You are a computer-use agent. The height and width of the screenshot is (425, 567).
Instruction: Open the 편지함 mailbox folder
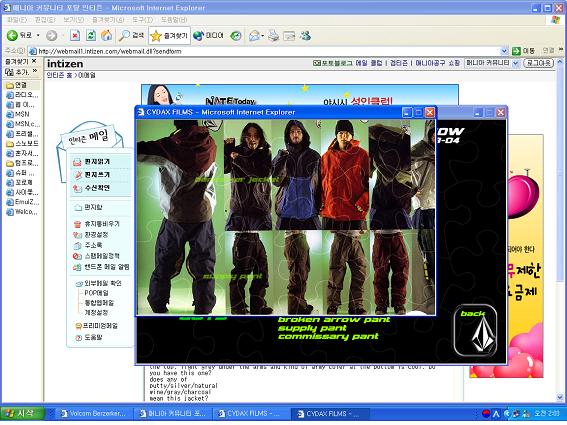click(89, 207)
